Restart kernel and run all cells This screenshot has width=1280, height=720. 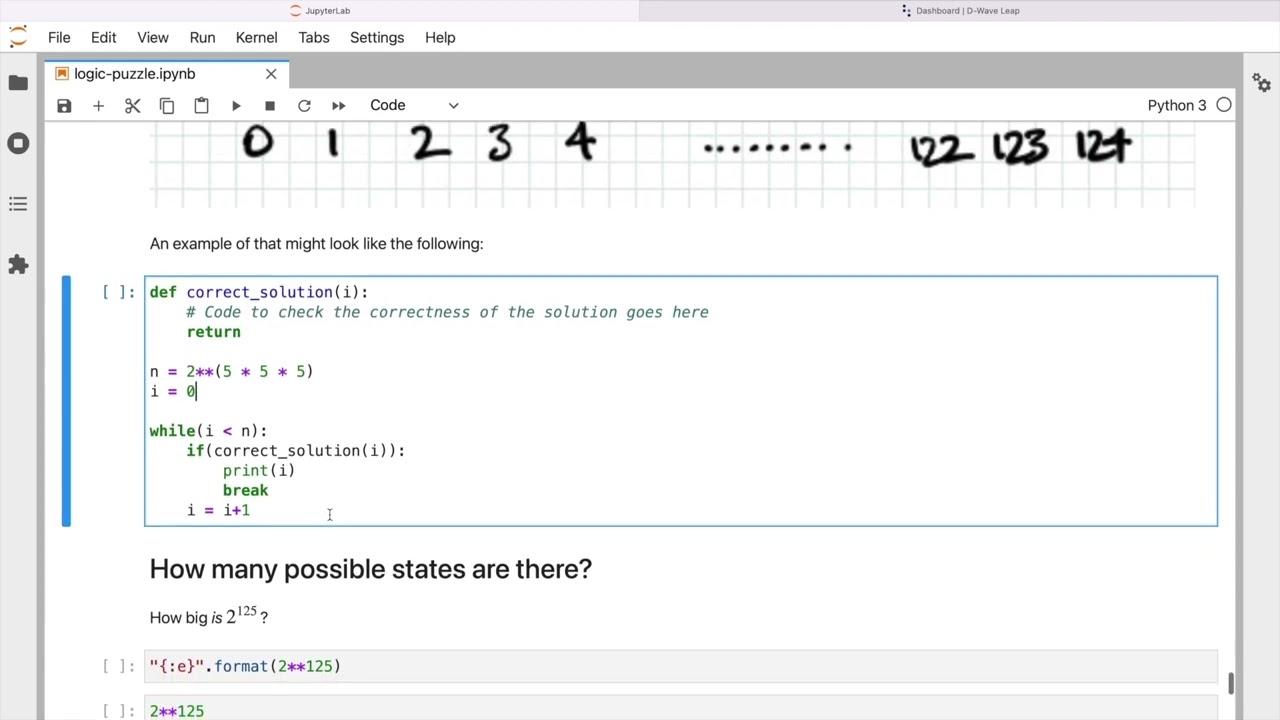coord(338,105)
